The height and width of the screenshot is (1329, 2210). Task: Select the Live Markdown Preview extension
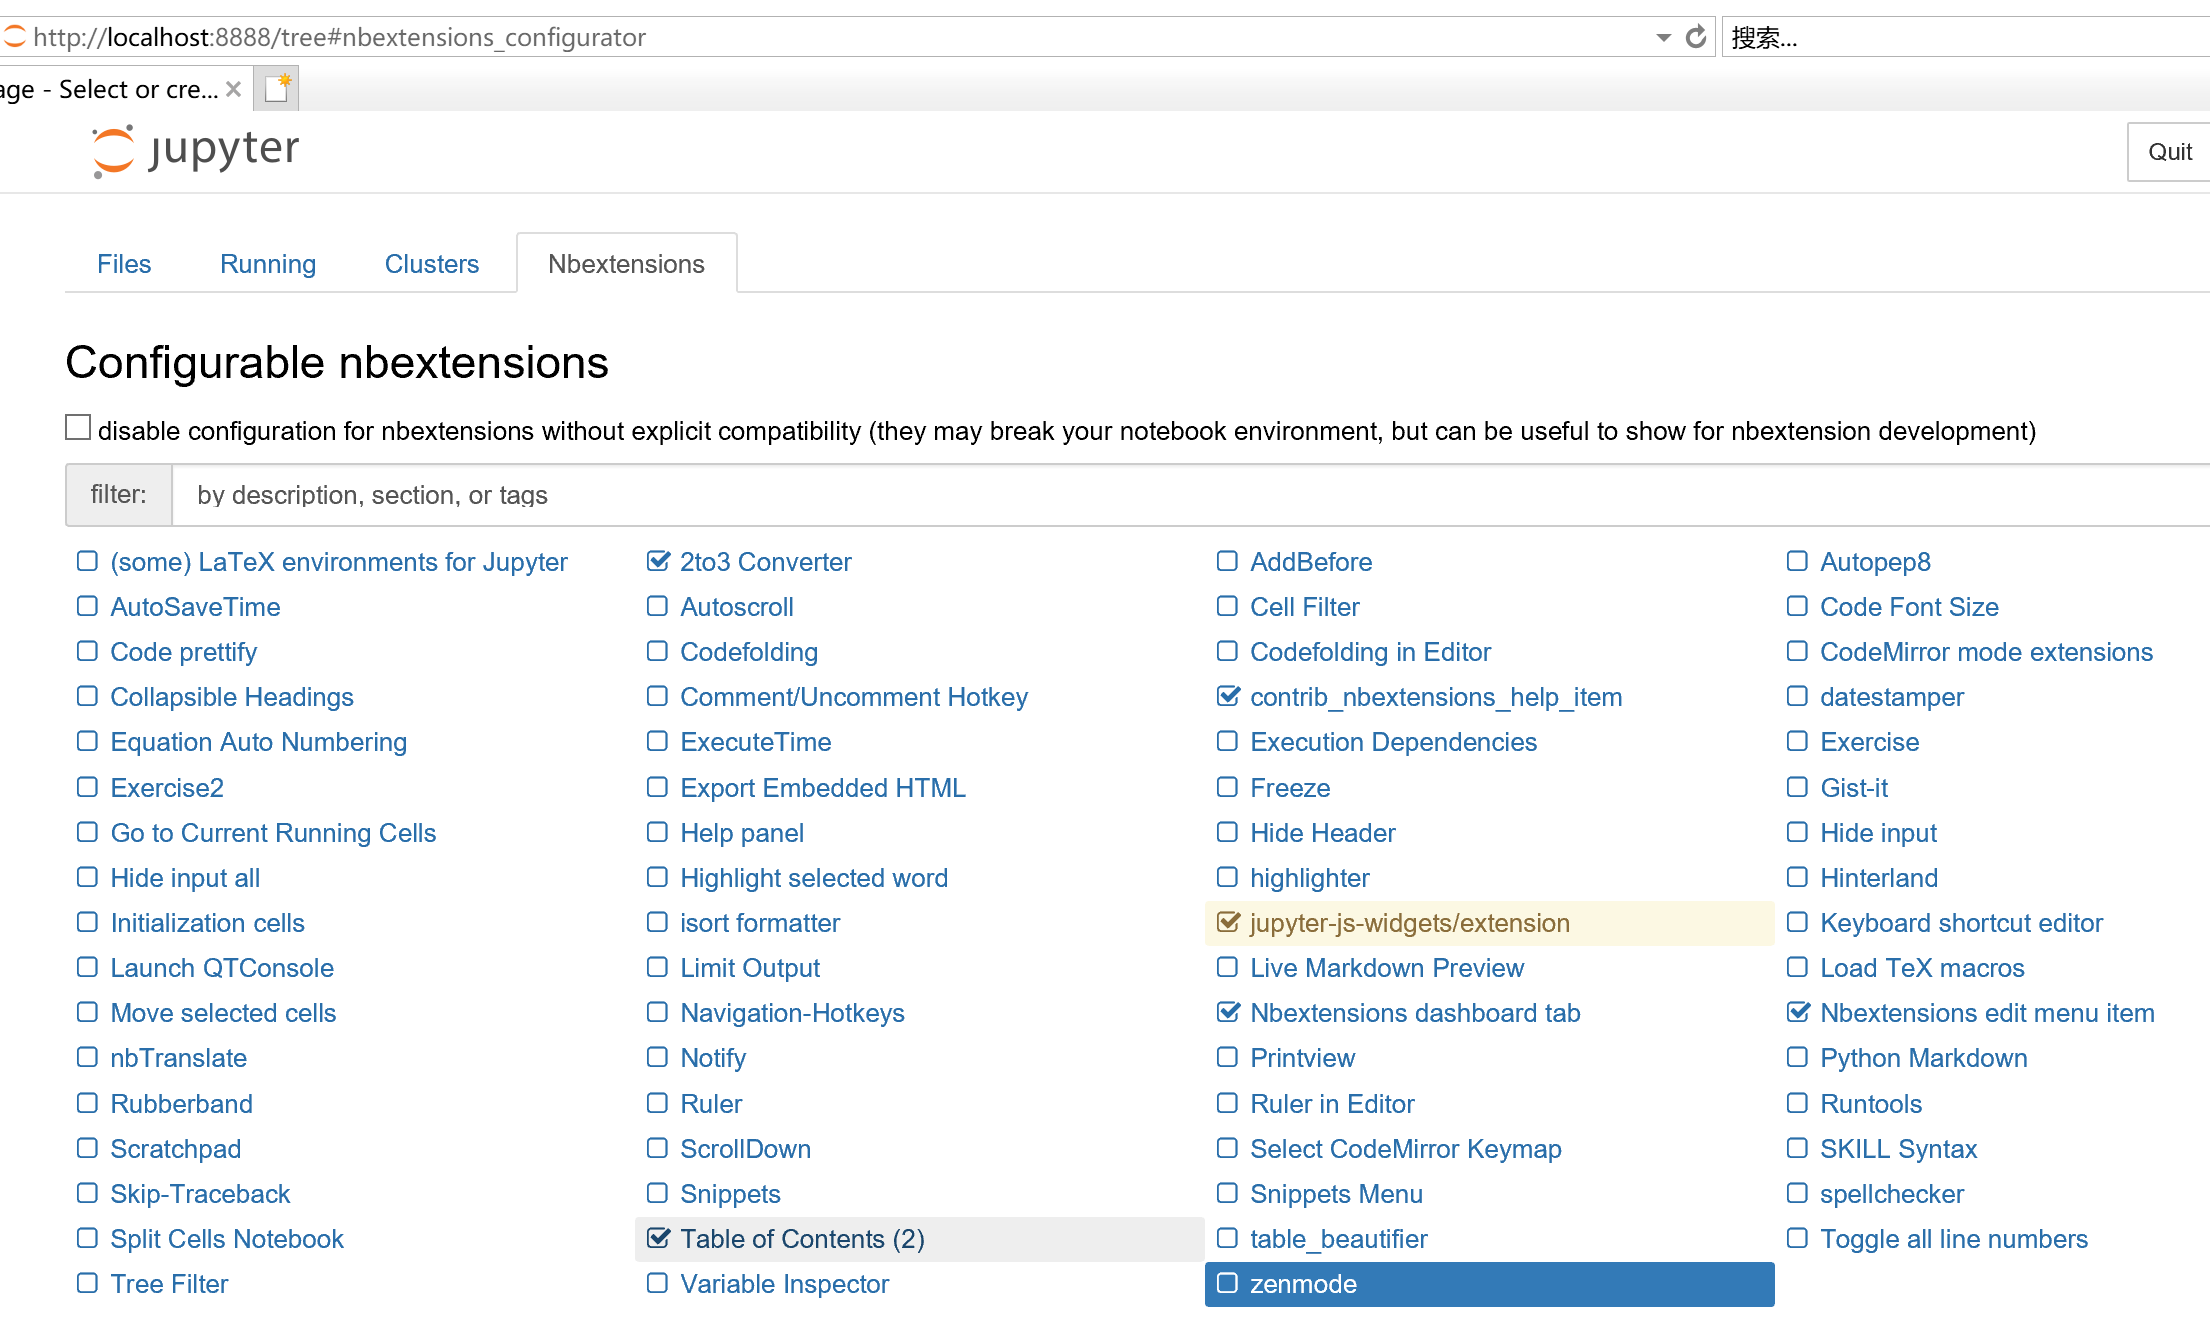(x=1387, y=968)
